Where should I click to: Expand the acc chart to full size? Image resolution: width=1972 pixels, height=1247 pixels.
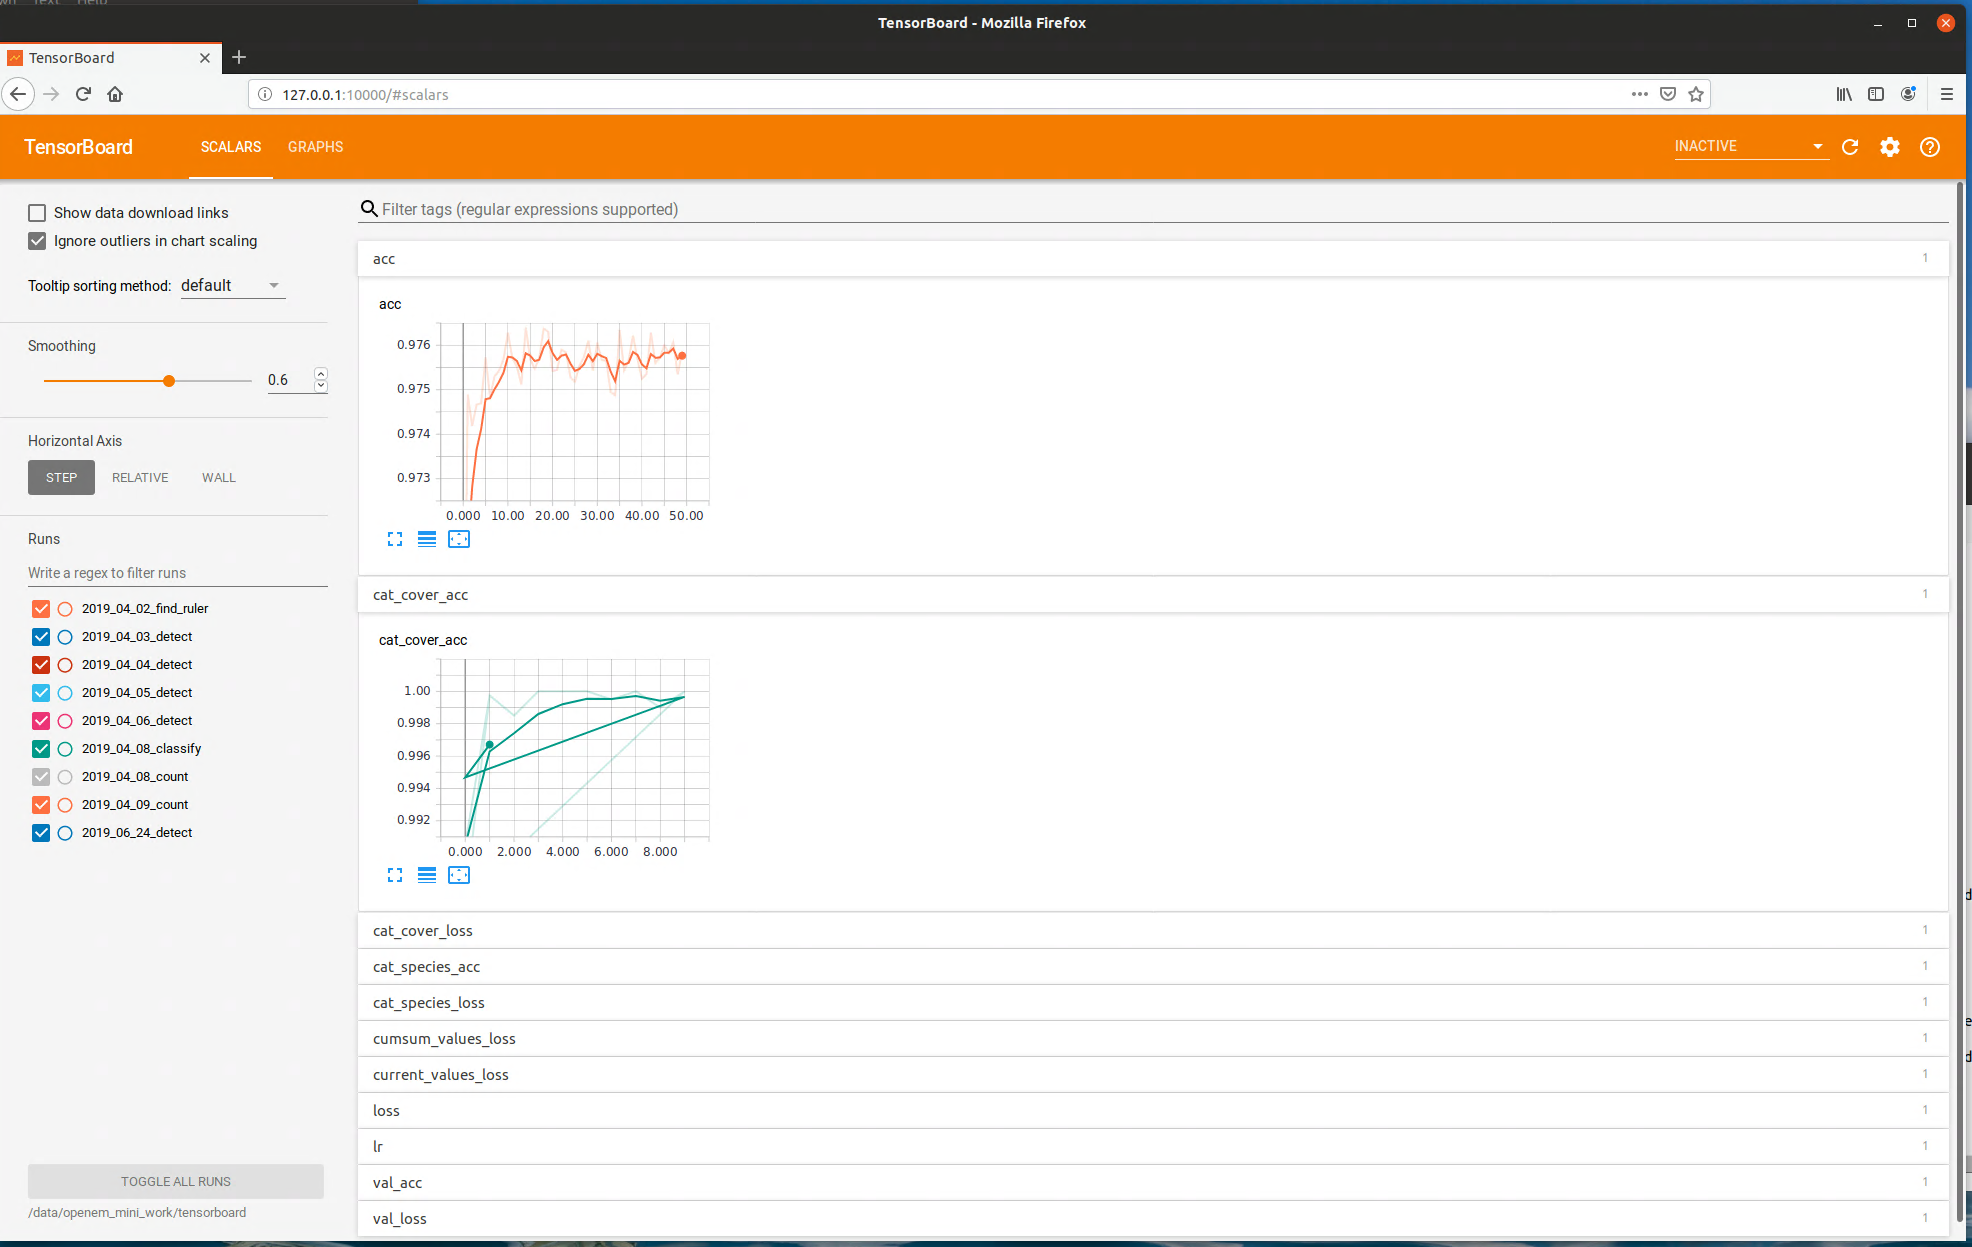[395, 539]
